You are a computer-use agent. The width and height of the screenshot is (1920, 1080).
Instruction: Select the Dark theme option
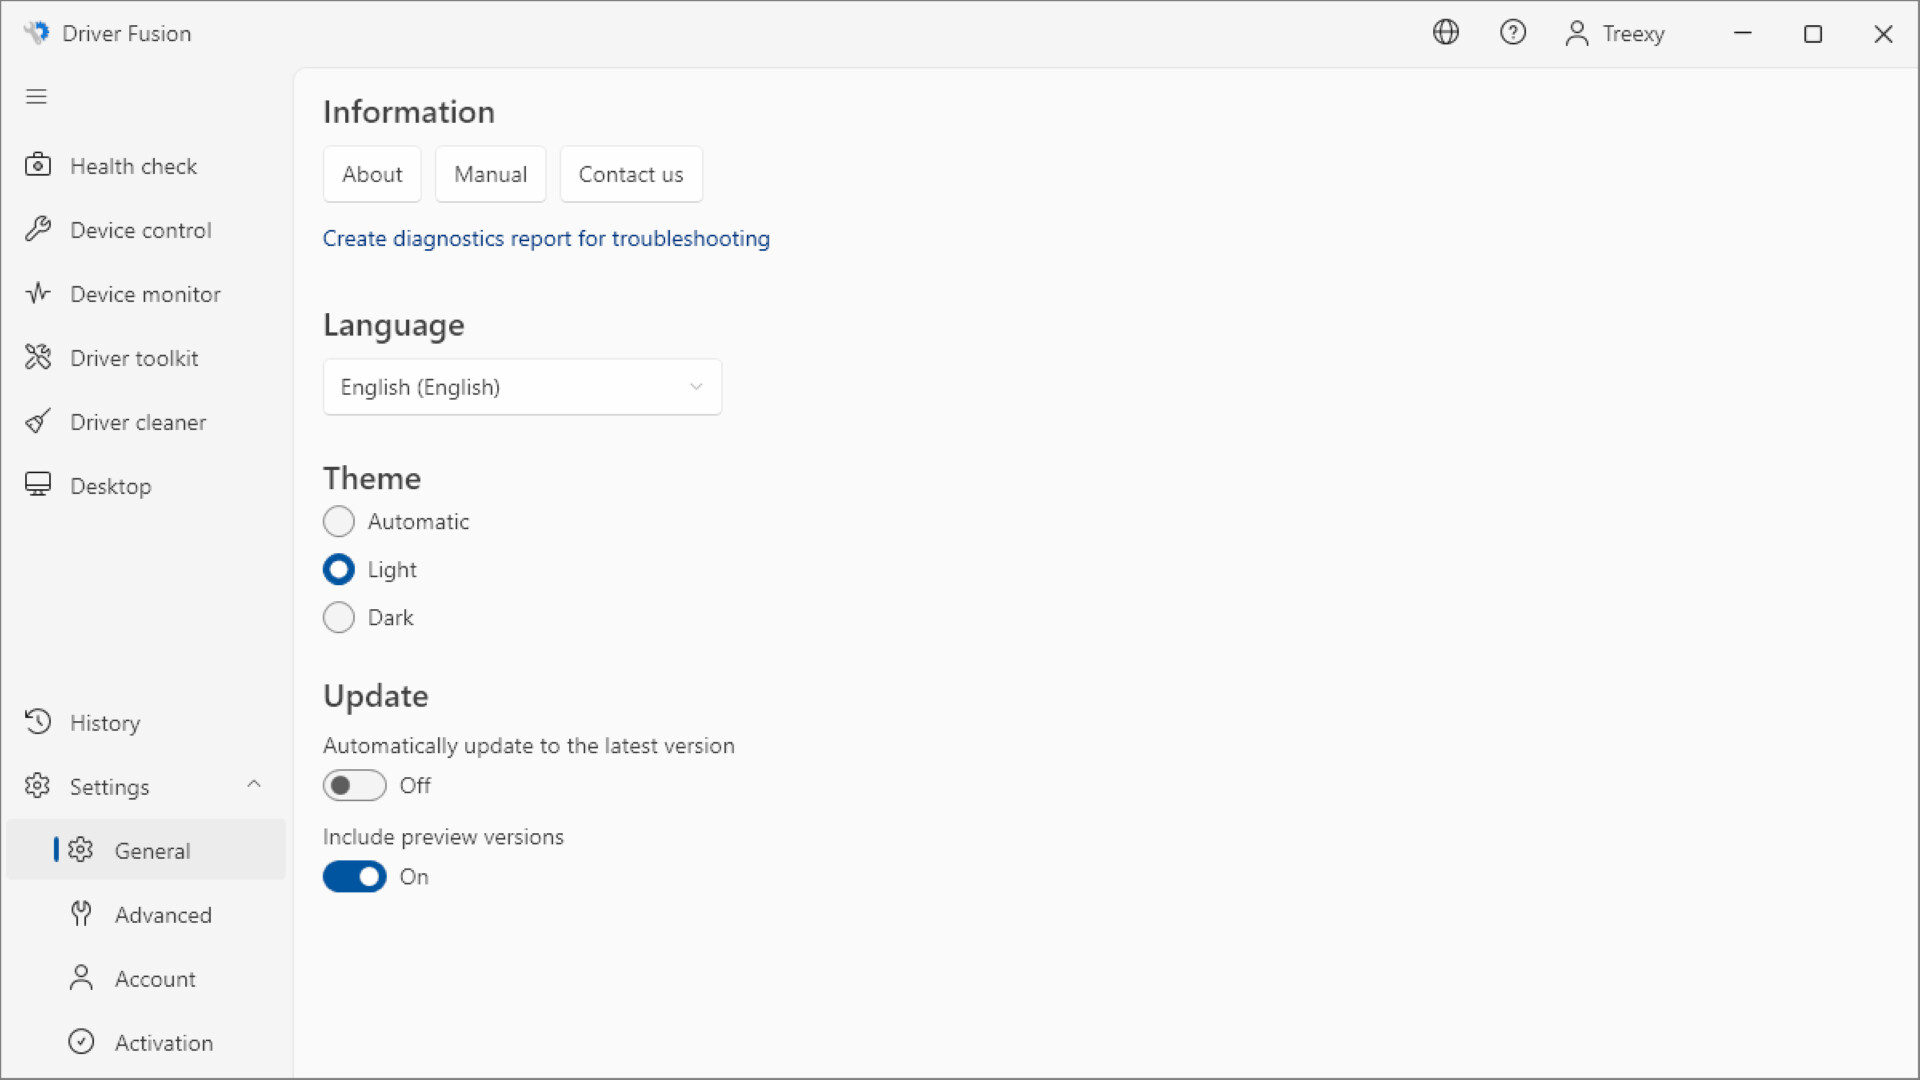(x=339, y=617)
